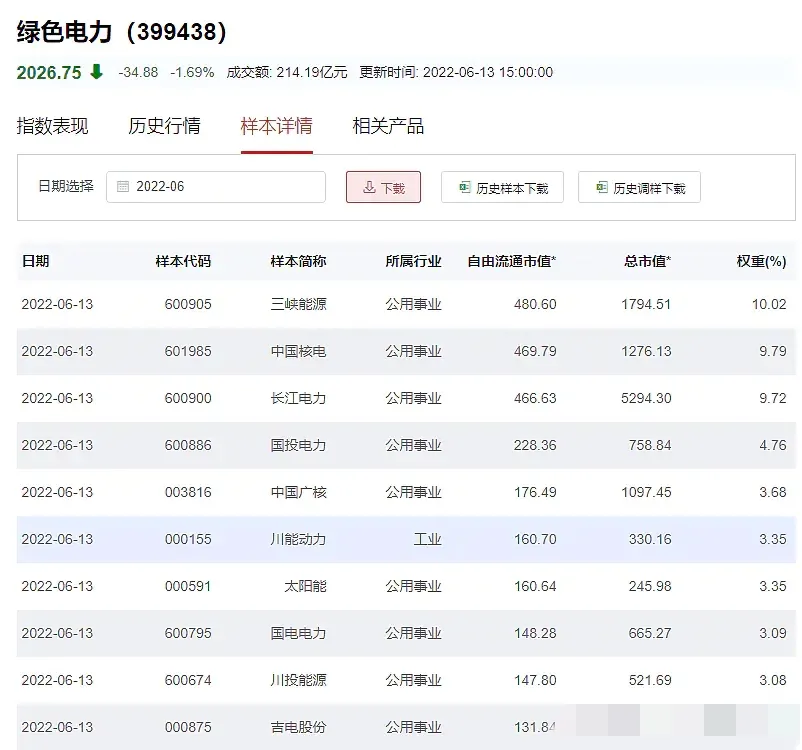This screenshot has width=802, height=750.
Task: Click the 245.98 total market value
Action: [x=650, y=587]
